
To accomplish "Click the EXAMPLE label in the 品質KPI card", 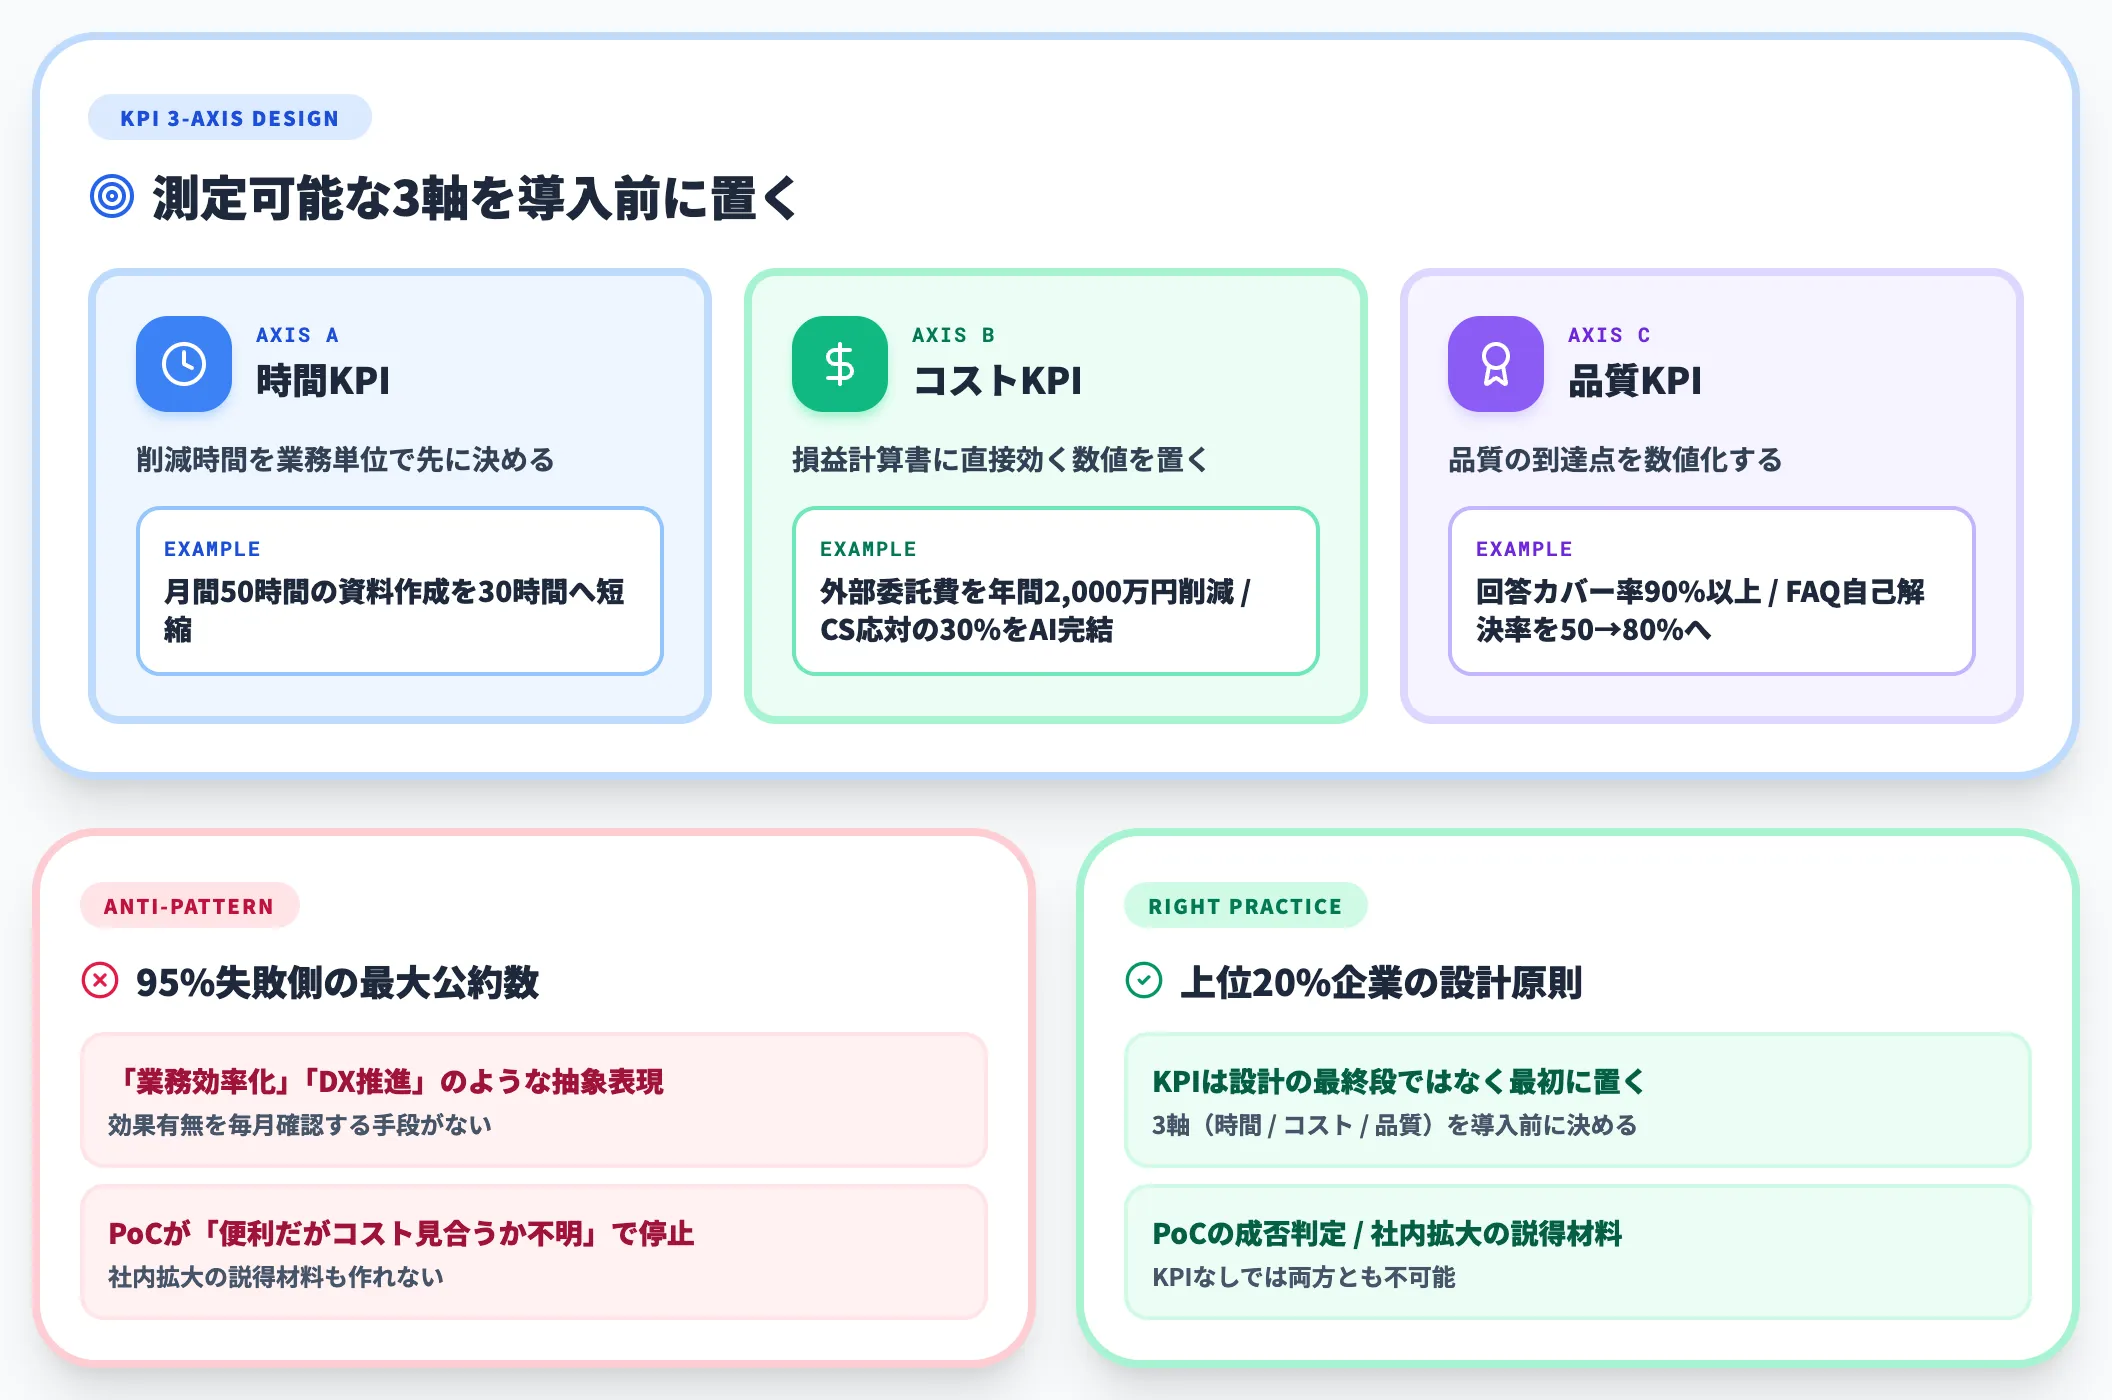I will point(1524,549).
